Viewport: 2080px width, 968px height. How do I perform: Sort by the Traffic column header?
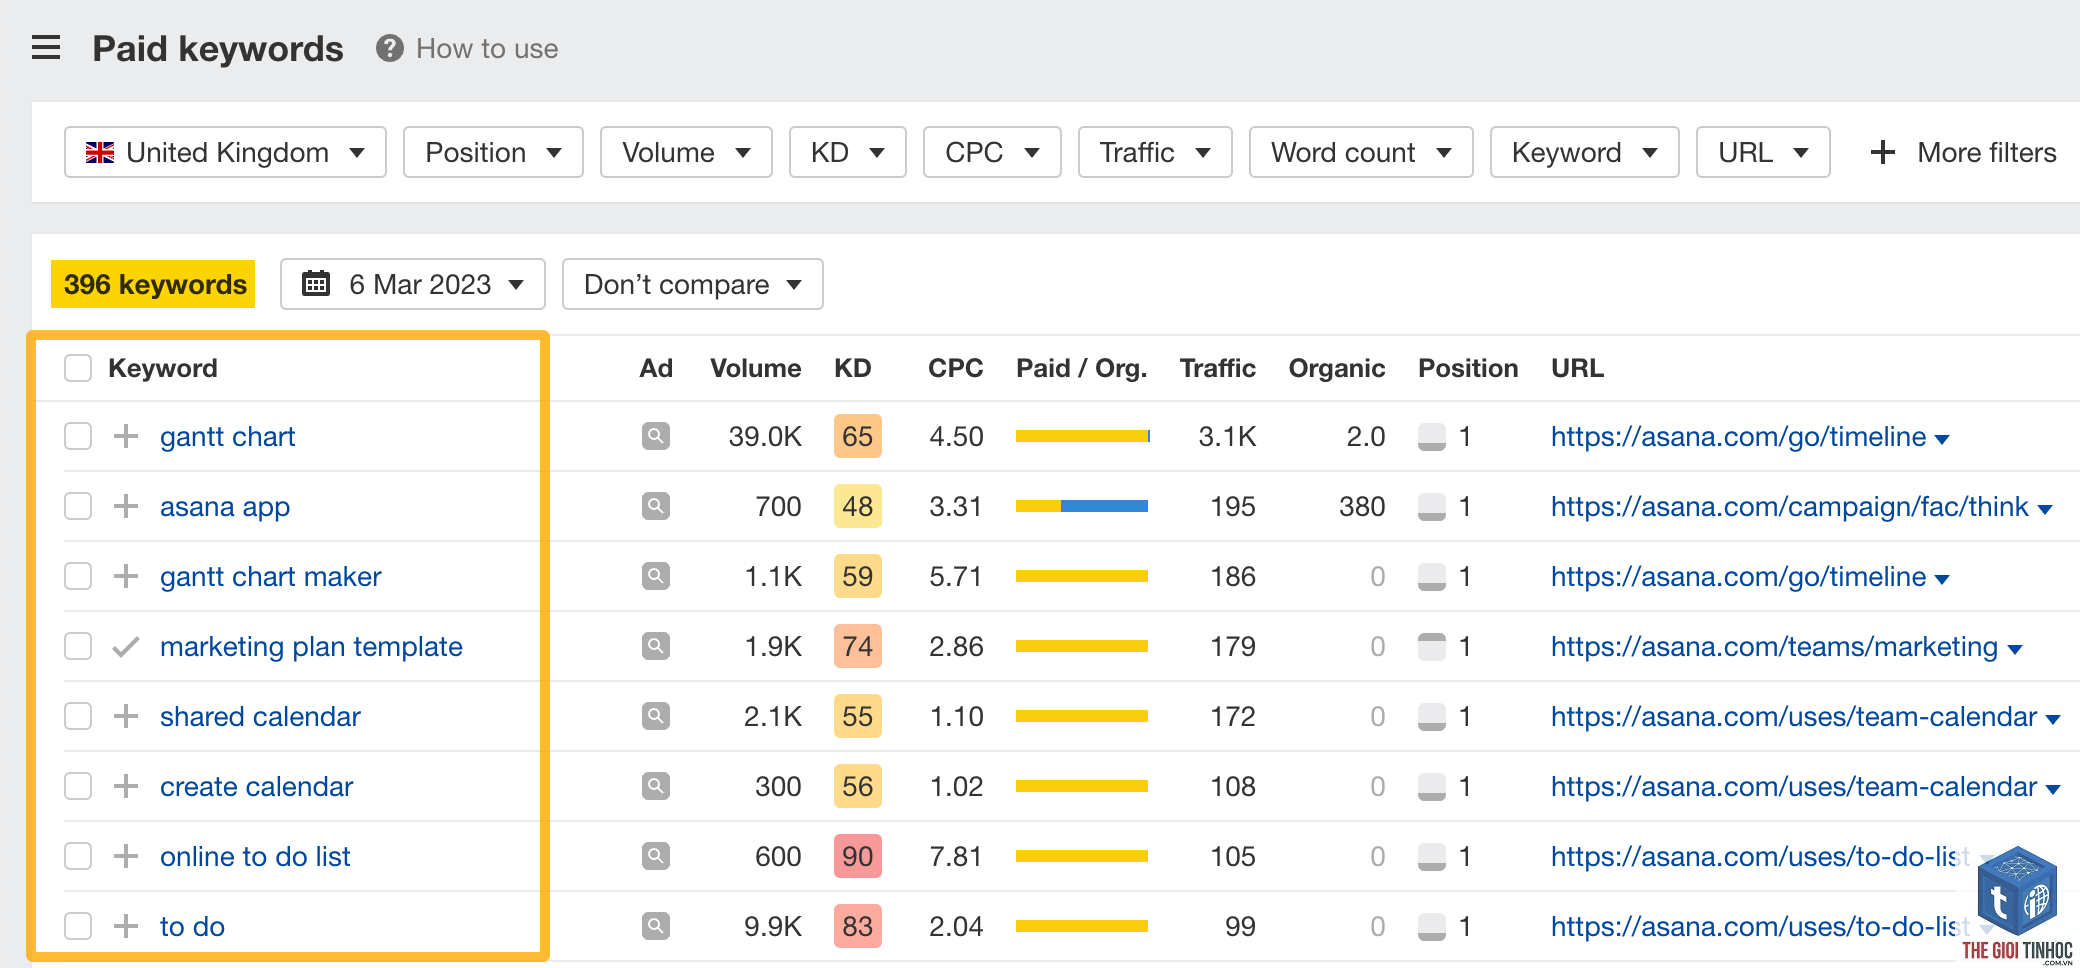pyautogui.click(x=1217, y=368)
